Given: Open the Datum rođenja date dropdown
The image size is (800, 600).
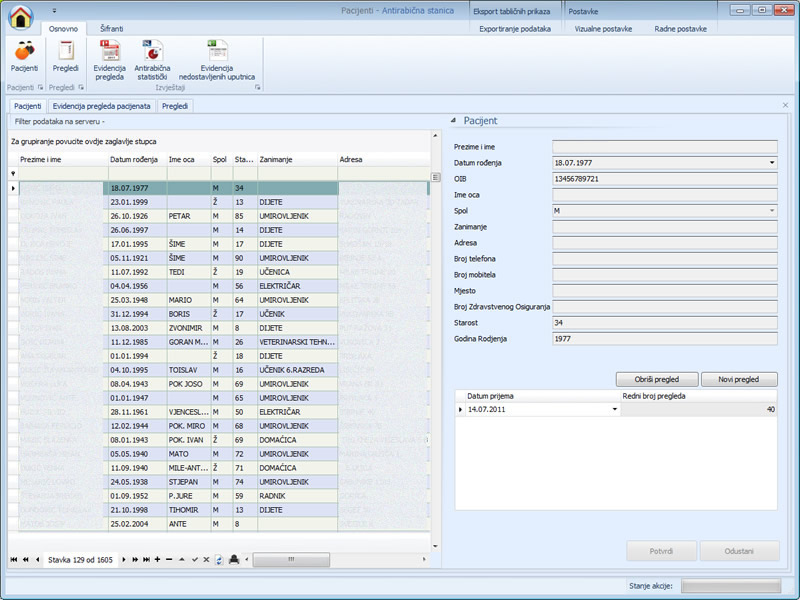Looking at the screenshot, I should click(772, 163).
